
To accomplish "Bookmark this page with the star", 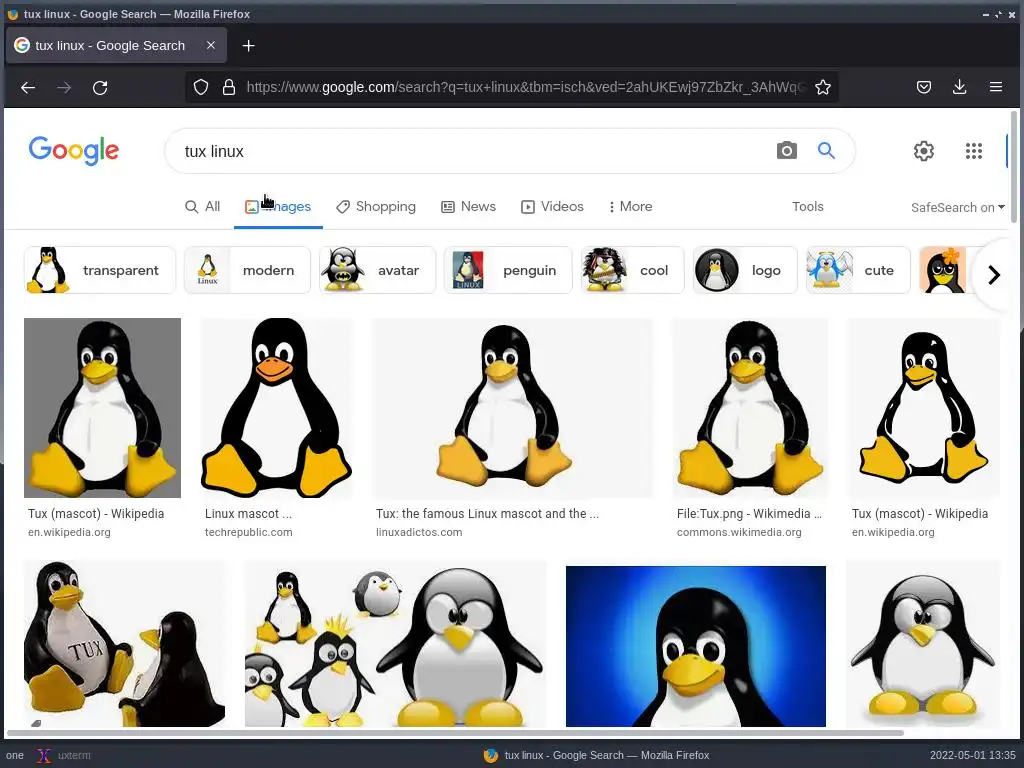I will click(x=823, y=87).
